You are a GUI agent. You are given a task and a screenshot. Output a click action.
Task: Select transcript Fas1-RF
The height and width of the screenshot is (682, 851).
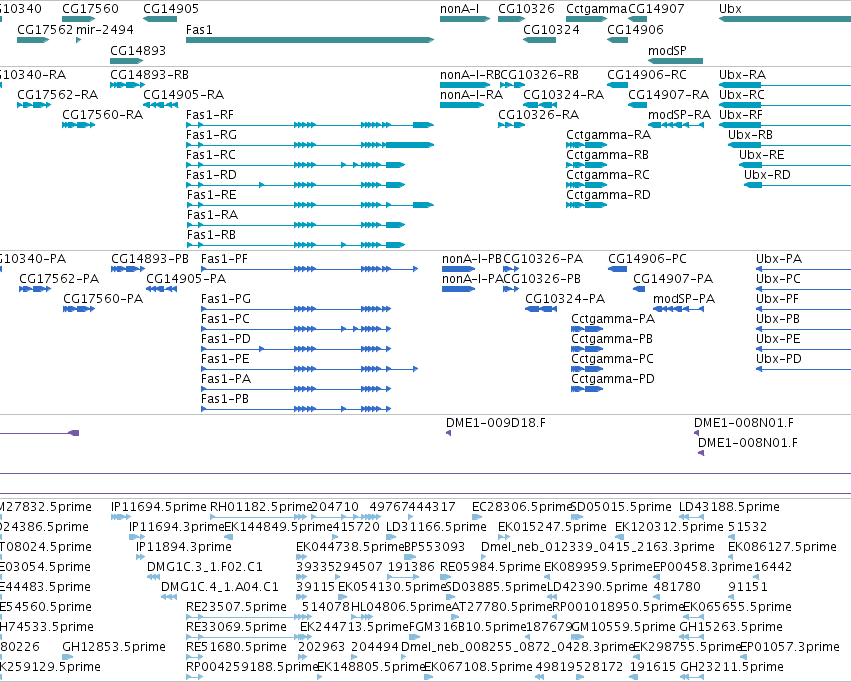(x=310, y=125)
